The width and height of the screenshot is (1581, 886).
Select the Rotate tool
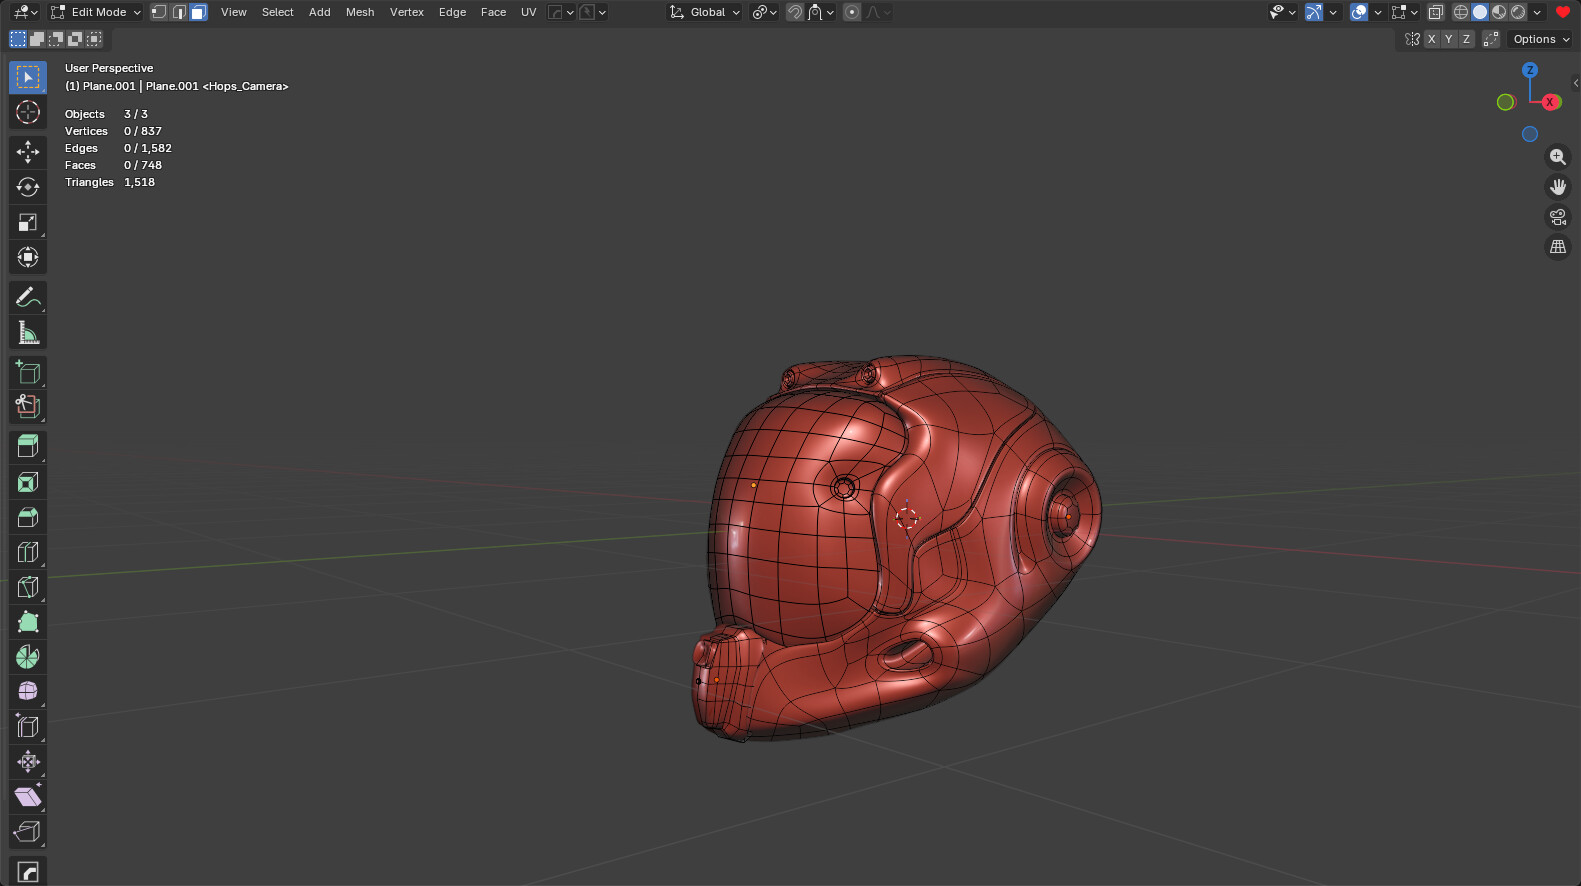tap(28, 187)
